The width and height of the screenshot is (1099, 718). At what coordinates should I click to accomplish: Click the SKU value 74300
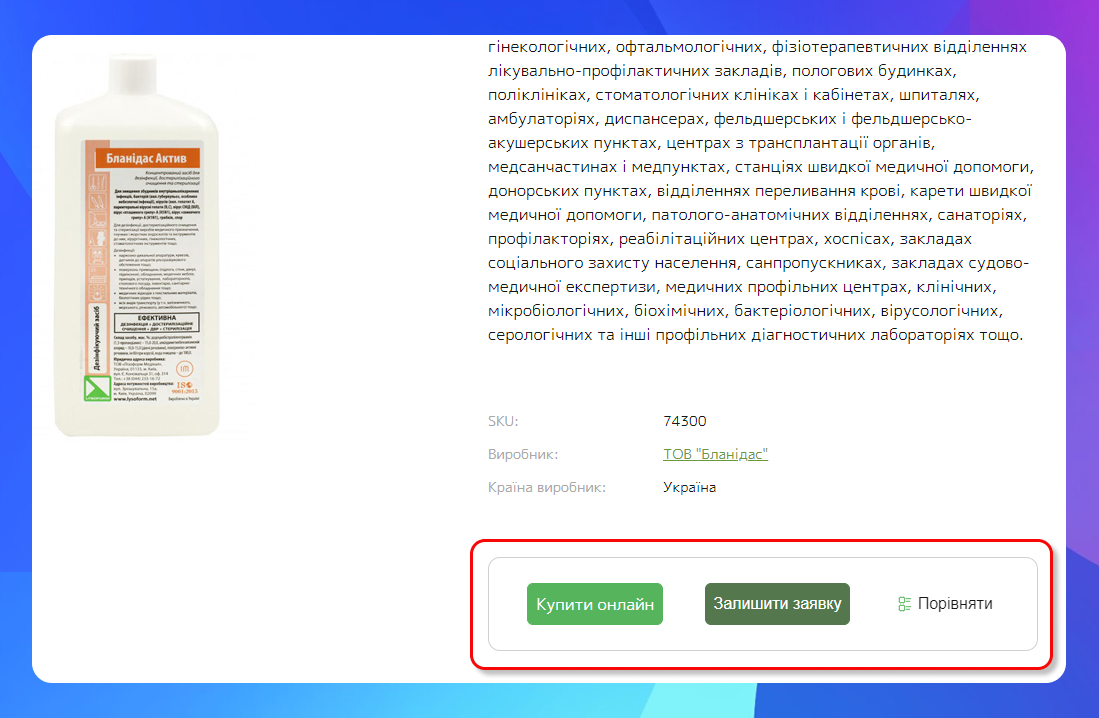click(x=684, y=421)
